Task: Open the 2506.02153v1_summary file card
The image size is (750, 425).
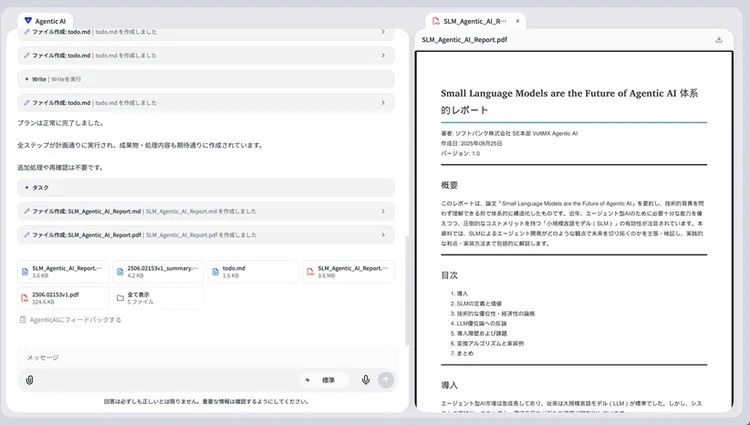Action: tap(158, 272)
